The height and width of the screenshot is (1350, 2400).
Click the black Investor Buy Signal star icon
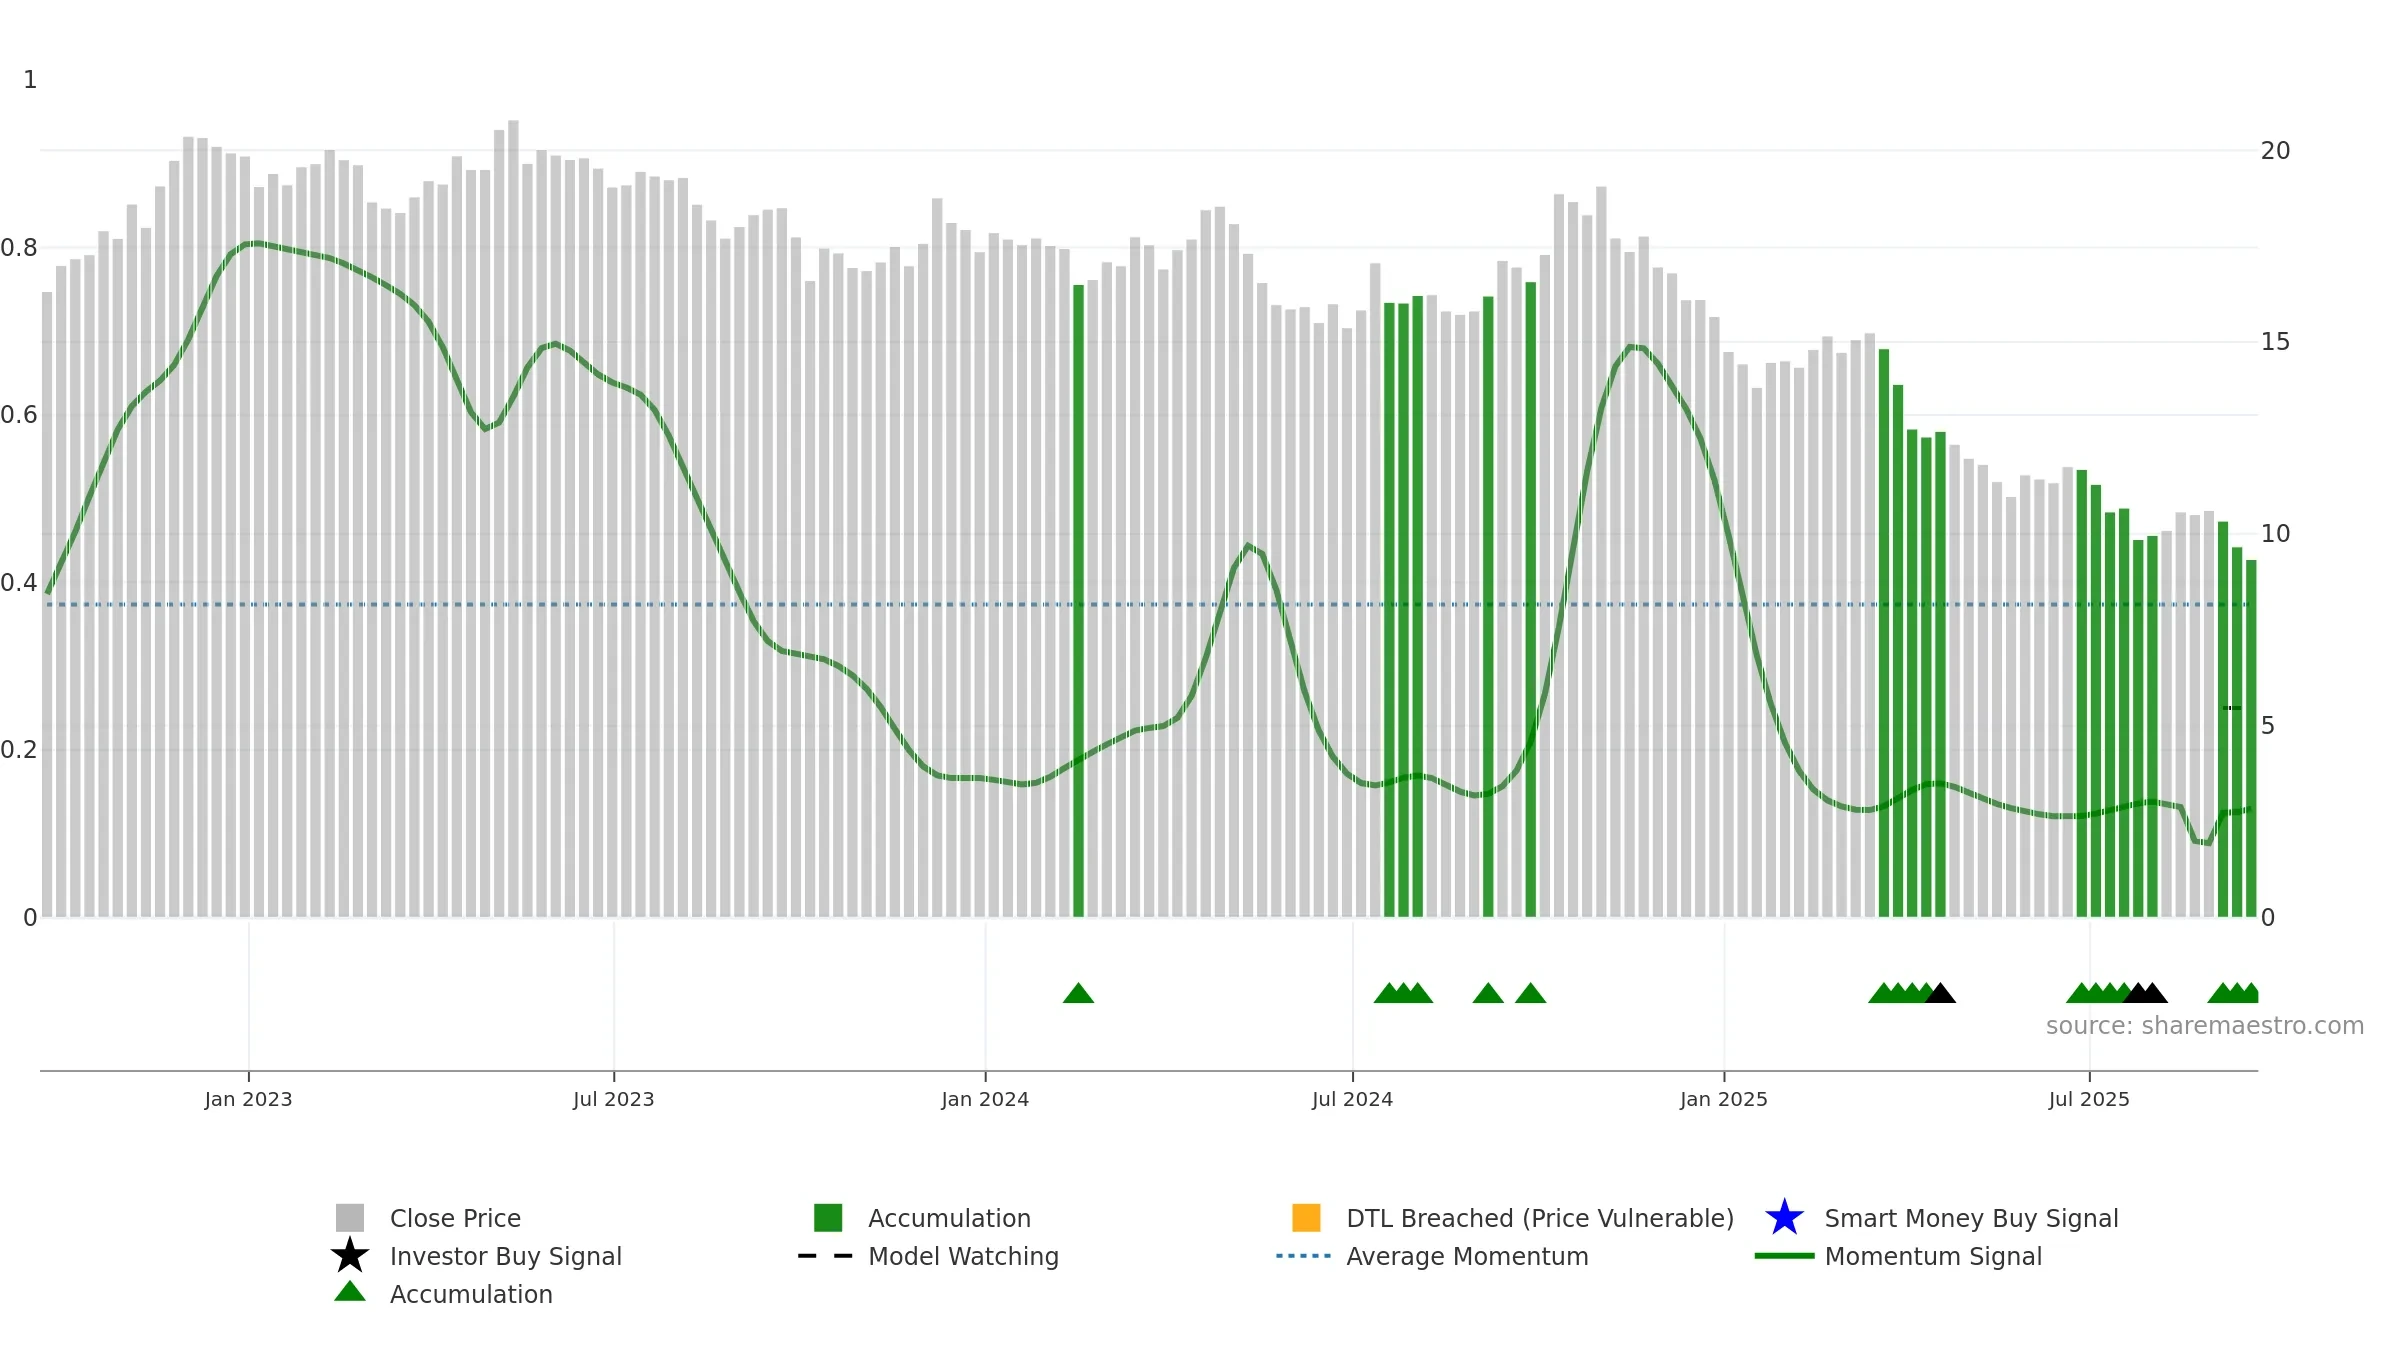(350, 1255)
